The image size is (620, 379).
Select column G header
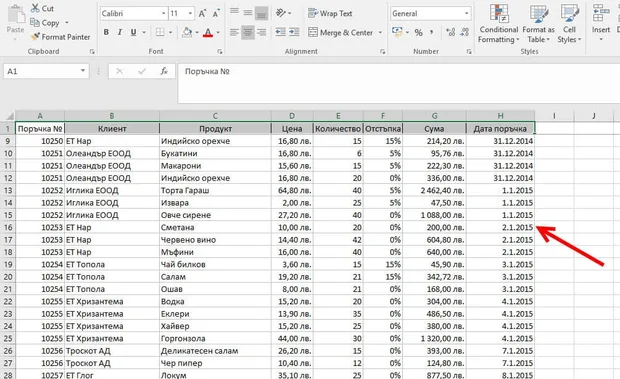click(434, 116)
